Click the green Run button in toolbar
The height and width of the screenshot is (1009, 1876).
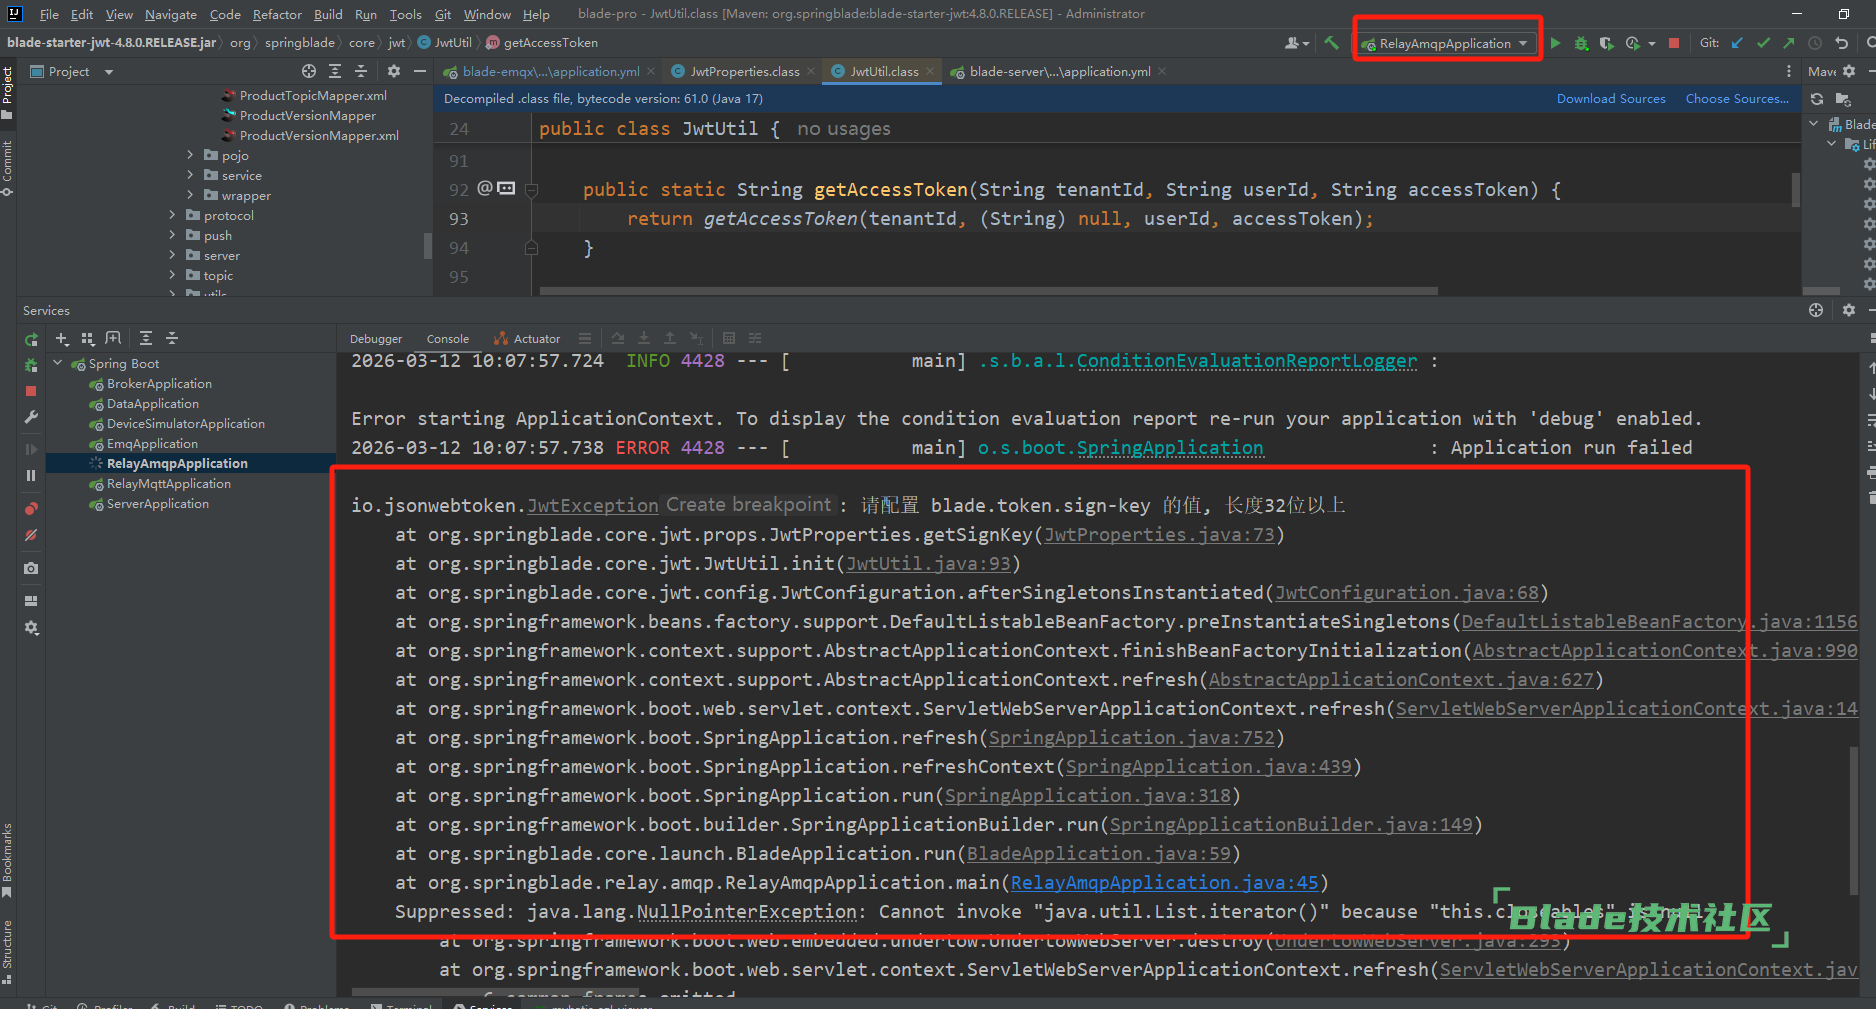coord(1555,43)
